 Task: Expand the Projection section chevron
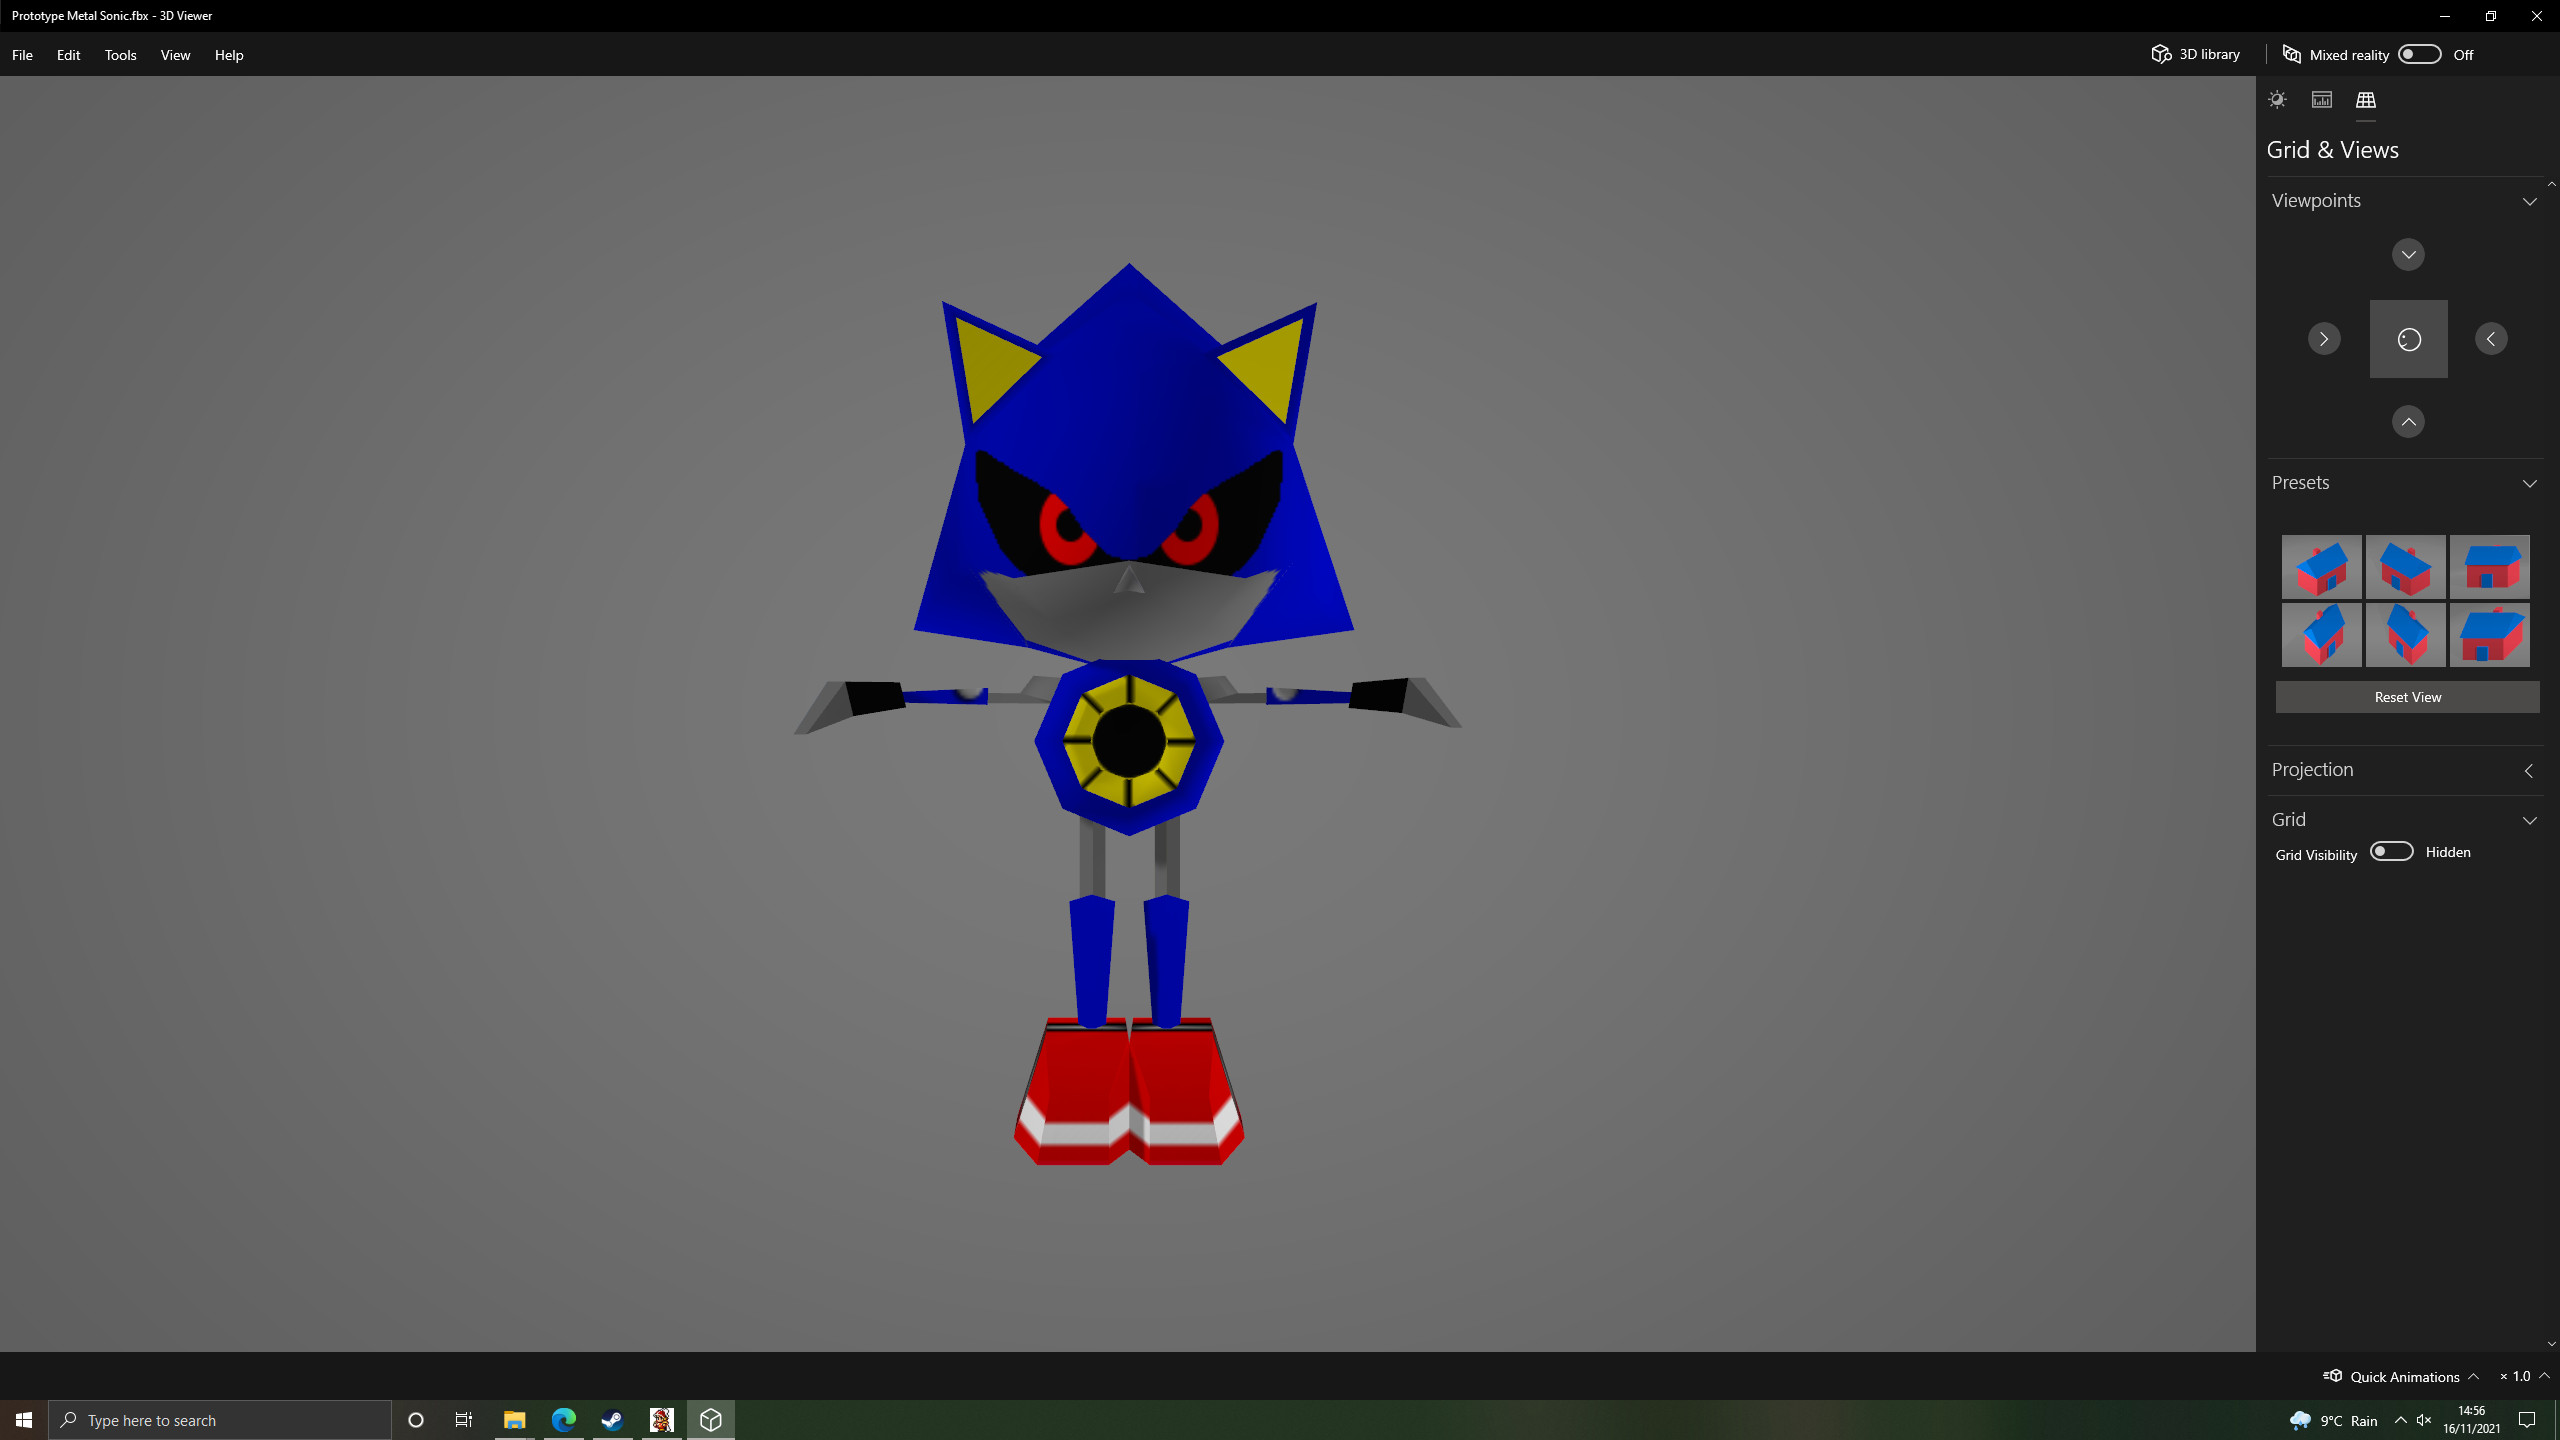tap(2530, 770)
